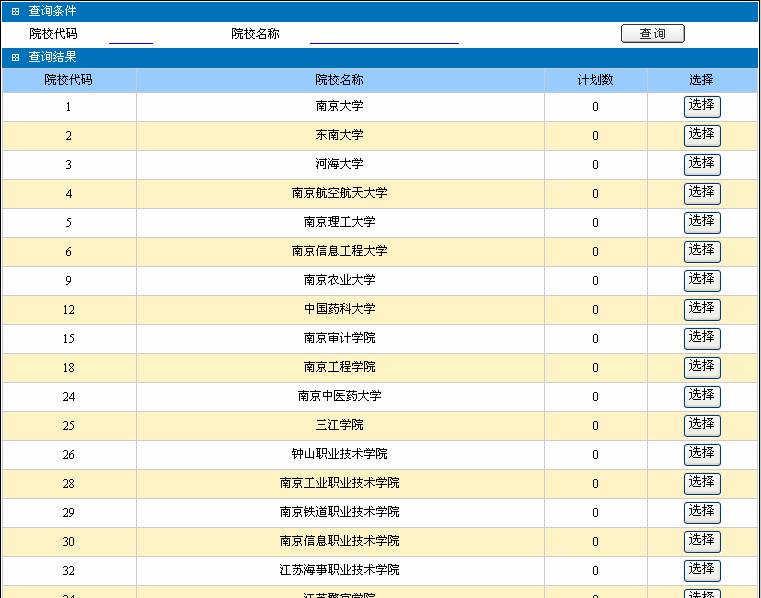The height and width of the screenshot is (598, 761).
Task: Select 南京工程学院 with 选择 button
Action: click(701, 367)
